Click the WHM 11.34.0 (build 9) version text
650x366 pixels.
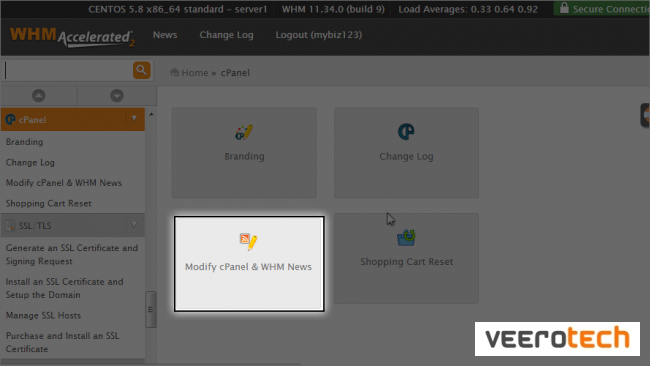click(x=333, y=9)
